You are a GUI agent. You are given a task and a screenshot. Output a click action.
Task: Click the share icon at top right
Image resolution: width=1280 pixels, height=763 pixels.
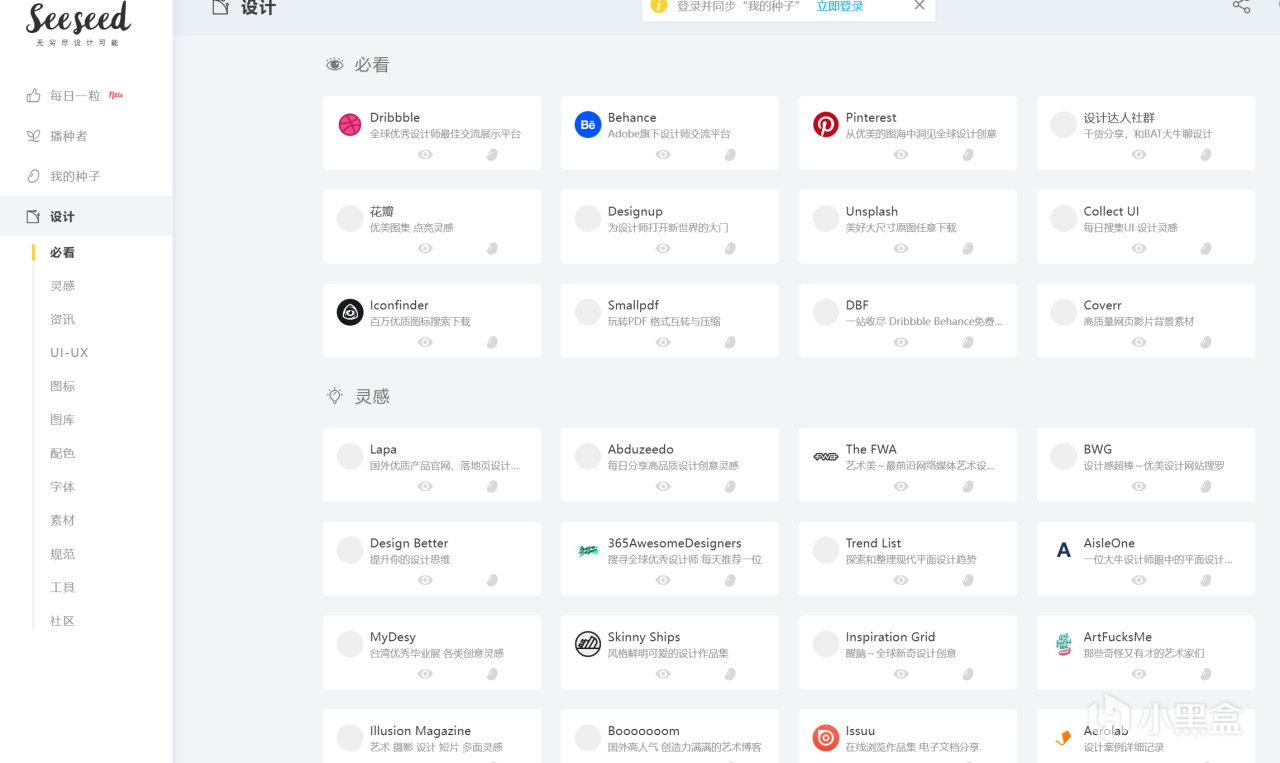point(1241,6)
